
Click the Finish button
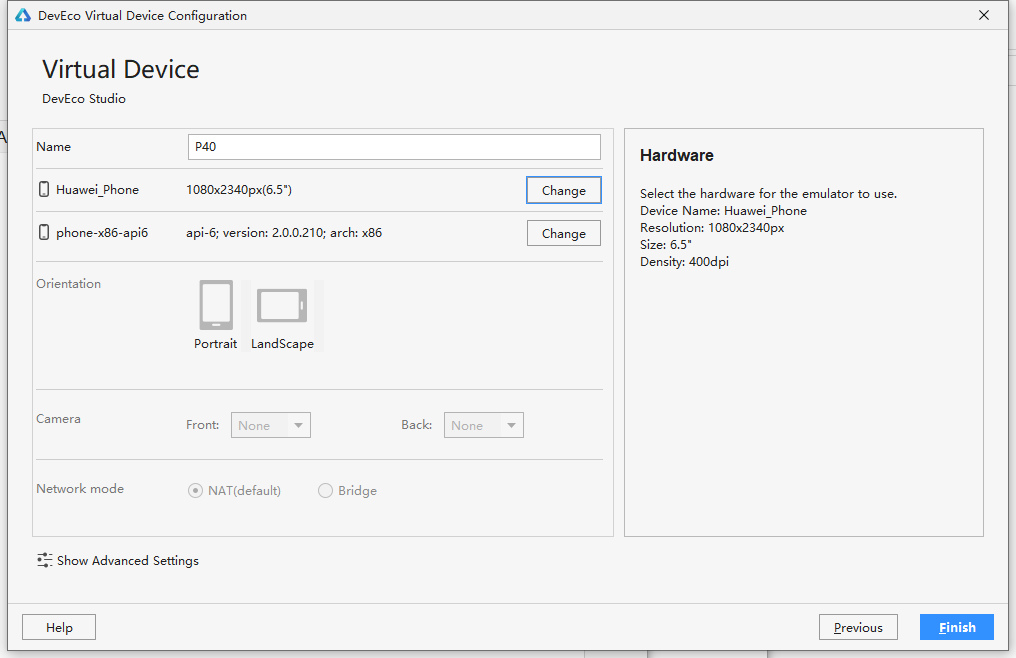pyautogui.click(x=956, y=627)
